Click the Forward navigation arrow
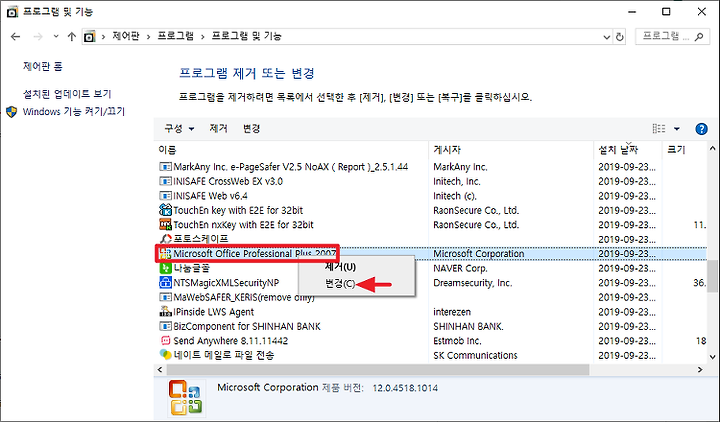This screenshot has height=422, width=720. (x=38, y=37)
